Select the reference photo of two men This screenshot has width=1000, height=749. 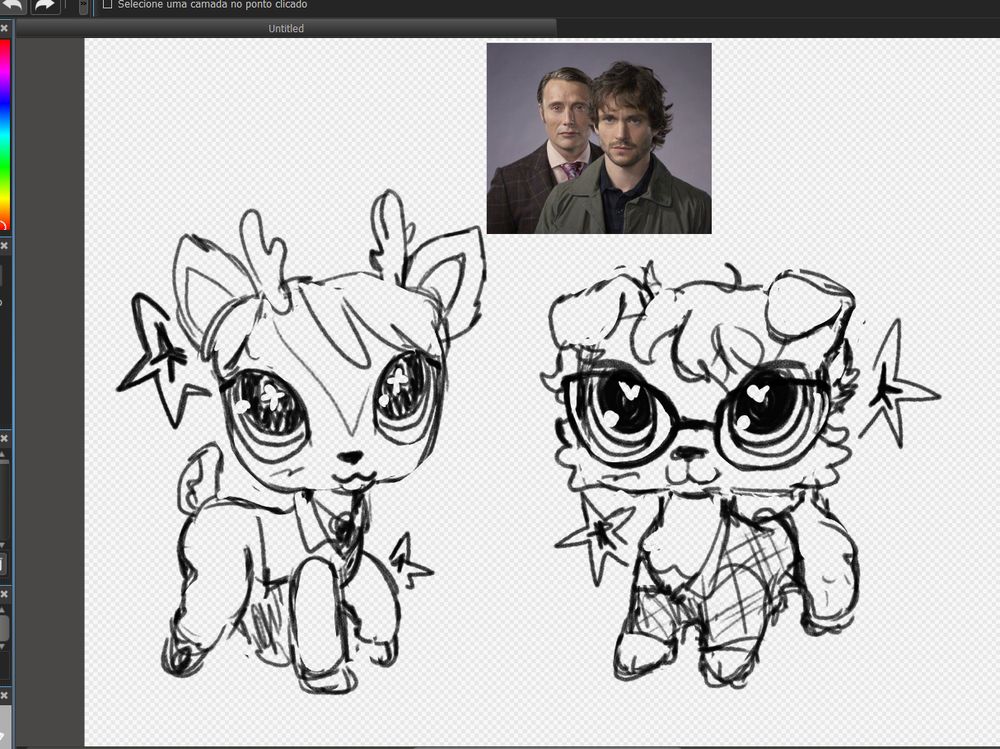(x=599, y=138)
